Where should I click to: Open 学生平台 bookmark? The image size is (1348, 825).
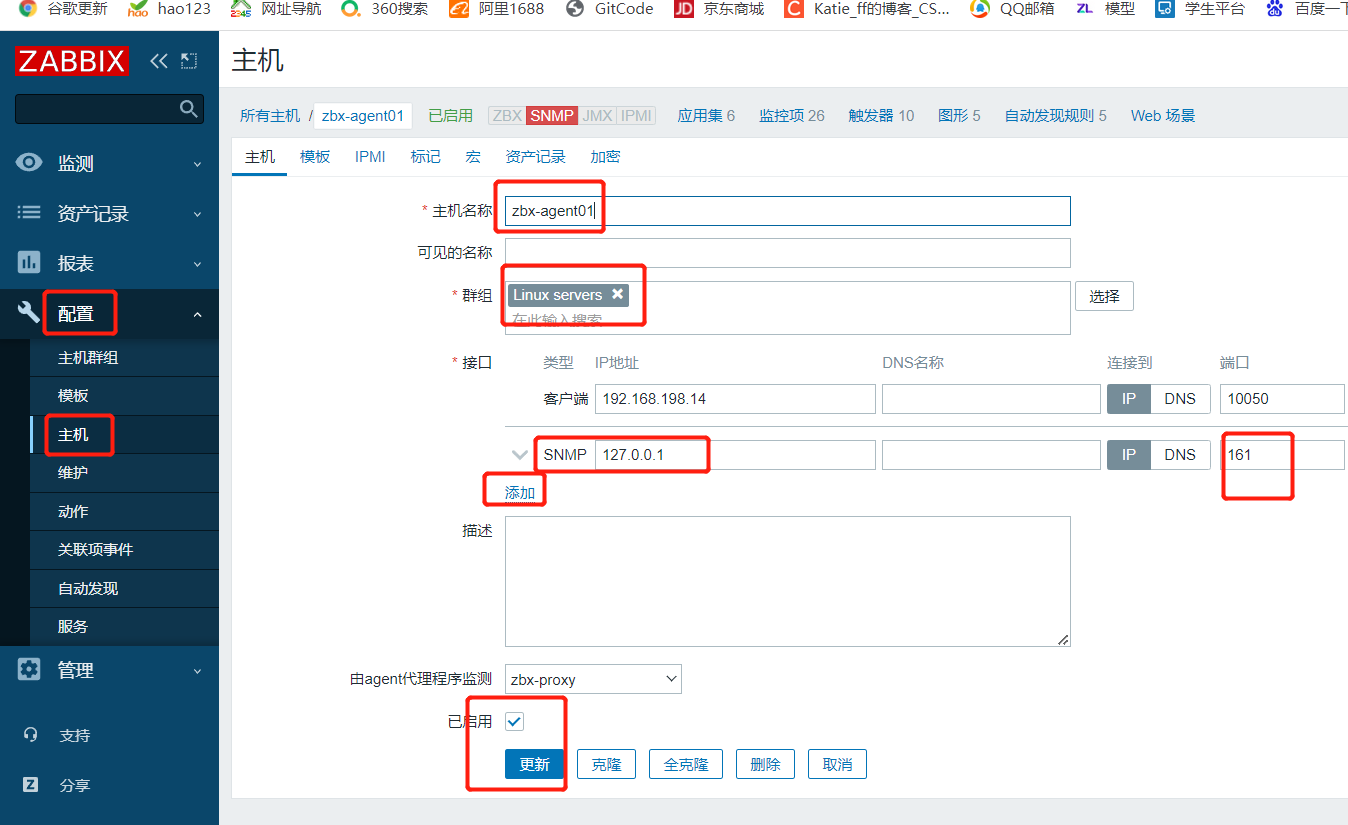click(x=1200, y=9)
